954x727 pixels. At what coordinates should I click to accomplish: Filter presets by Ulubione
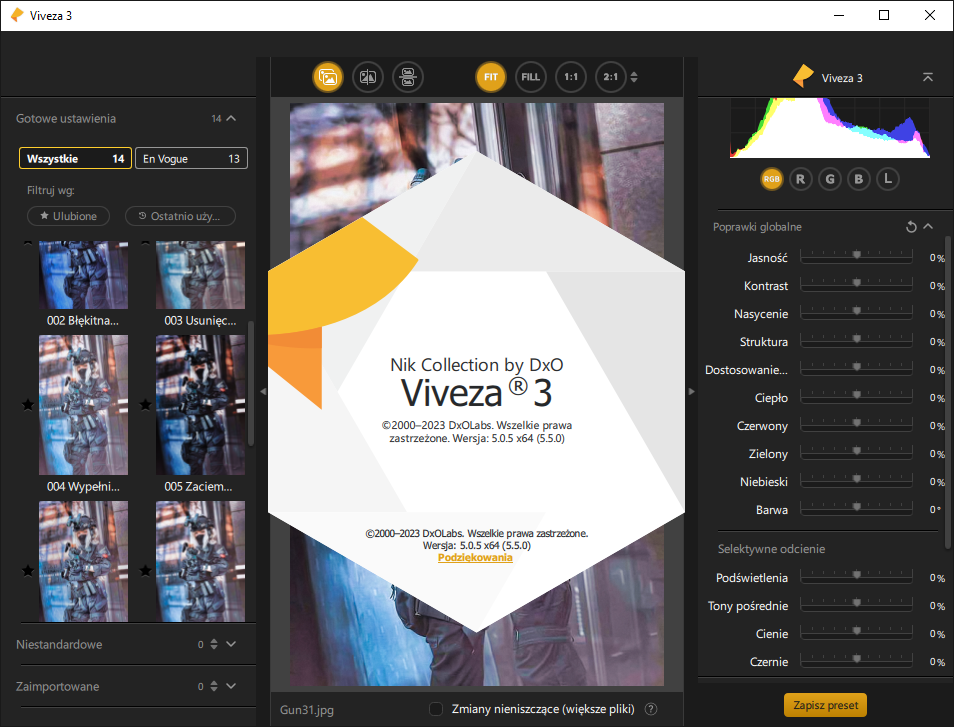[x=69, y=216]
